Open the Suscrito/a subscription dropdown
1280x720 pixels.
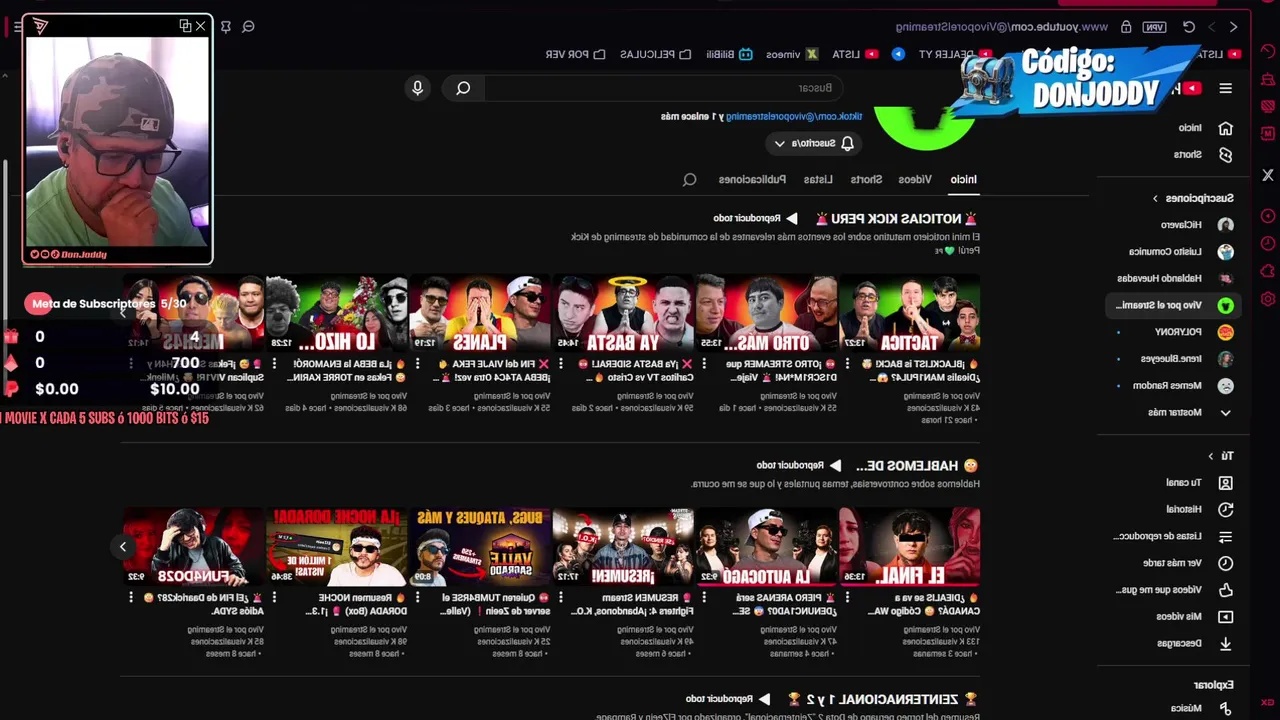(811, 144)
